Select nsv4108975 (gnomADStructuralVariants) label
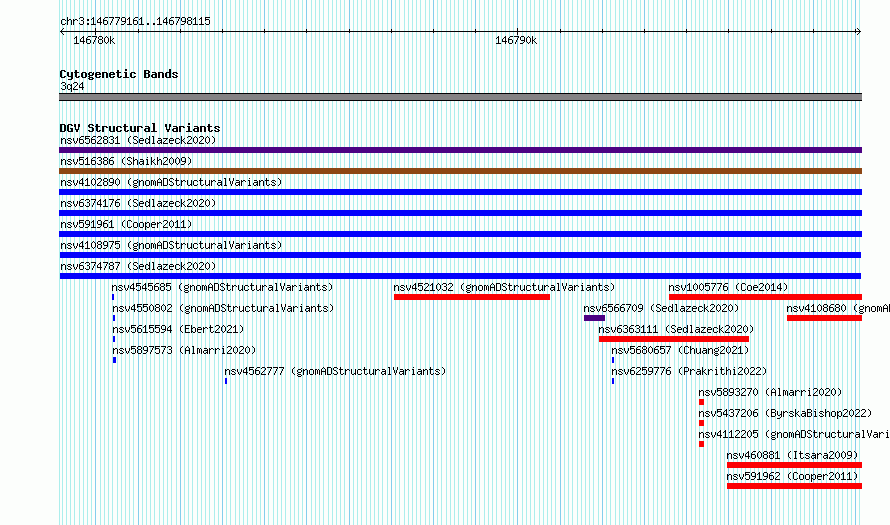This screenshot has height=525, width=890. pyautogui.click(x=171, y=245)
